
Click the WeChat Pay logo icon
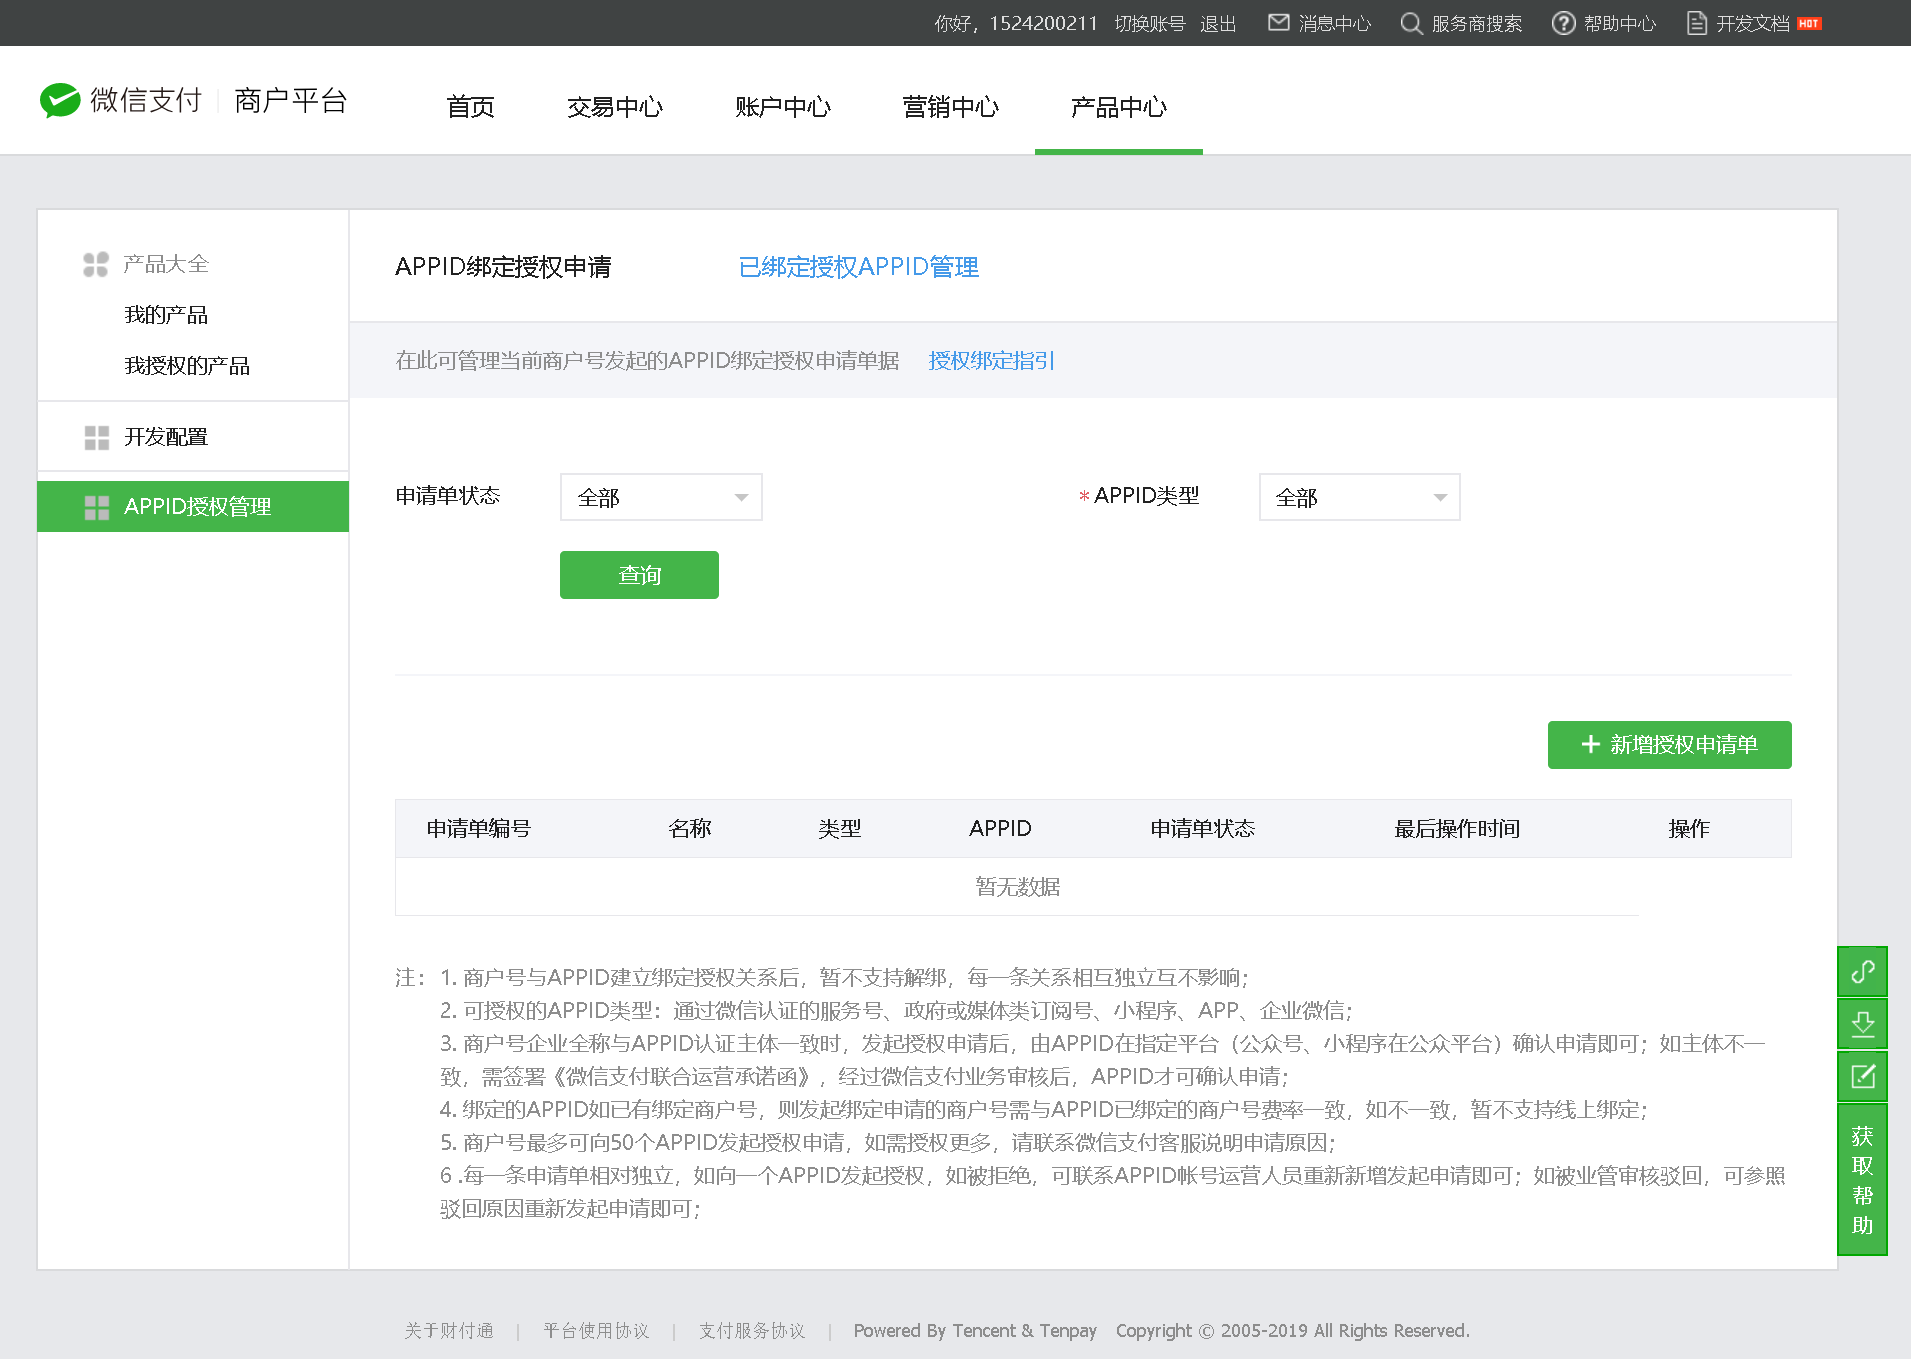(x=60, y=100)
